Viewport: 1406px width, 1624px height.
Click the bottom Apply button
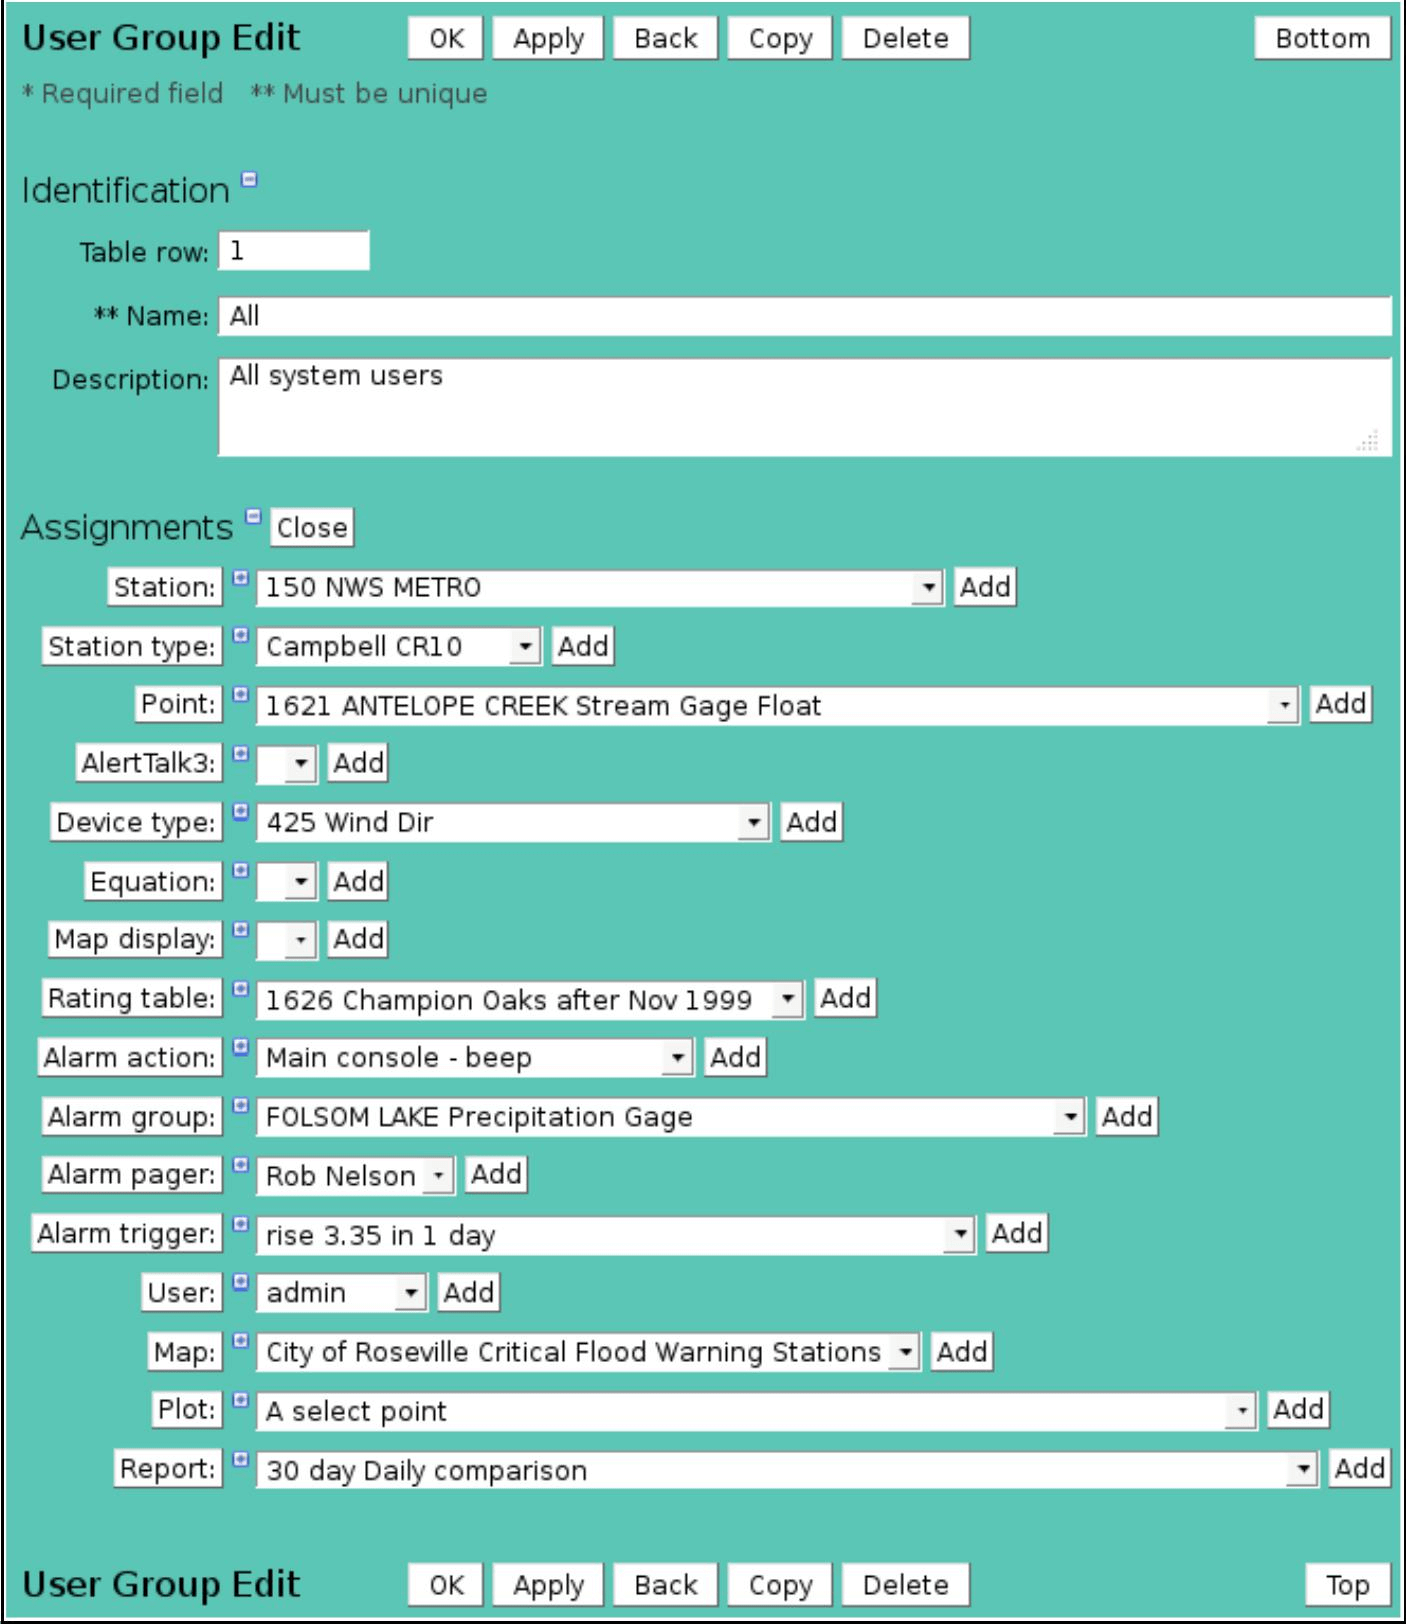548,1585
